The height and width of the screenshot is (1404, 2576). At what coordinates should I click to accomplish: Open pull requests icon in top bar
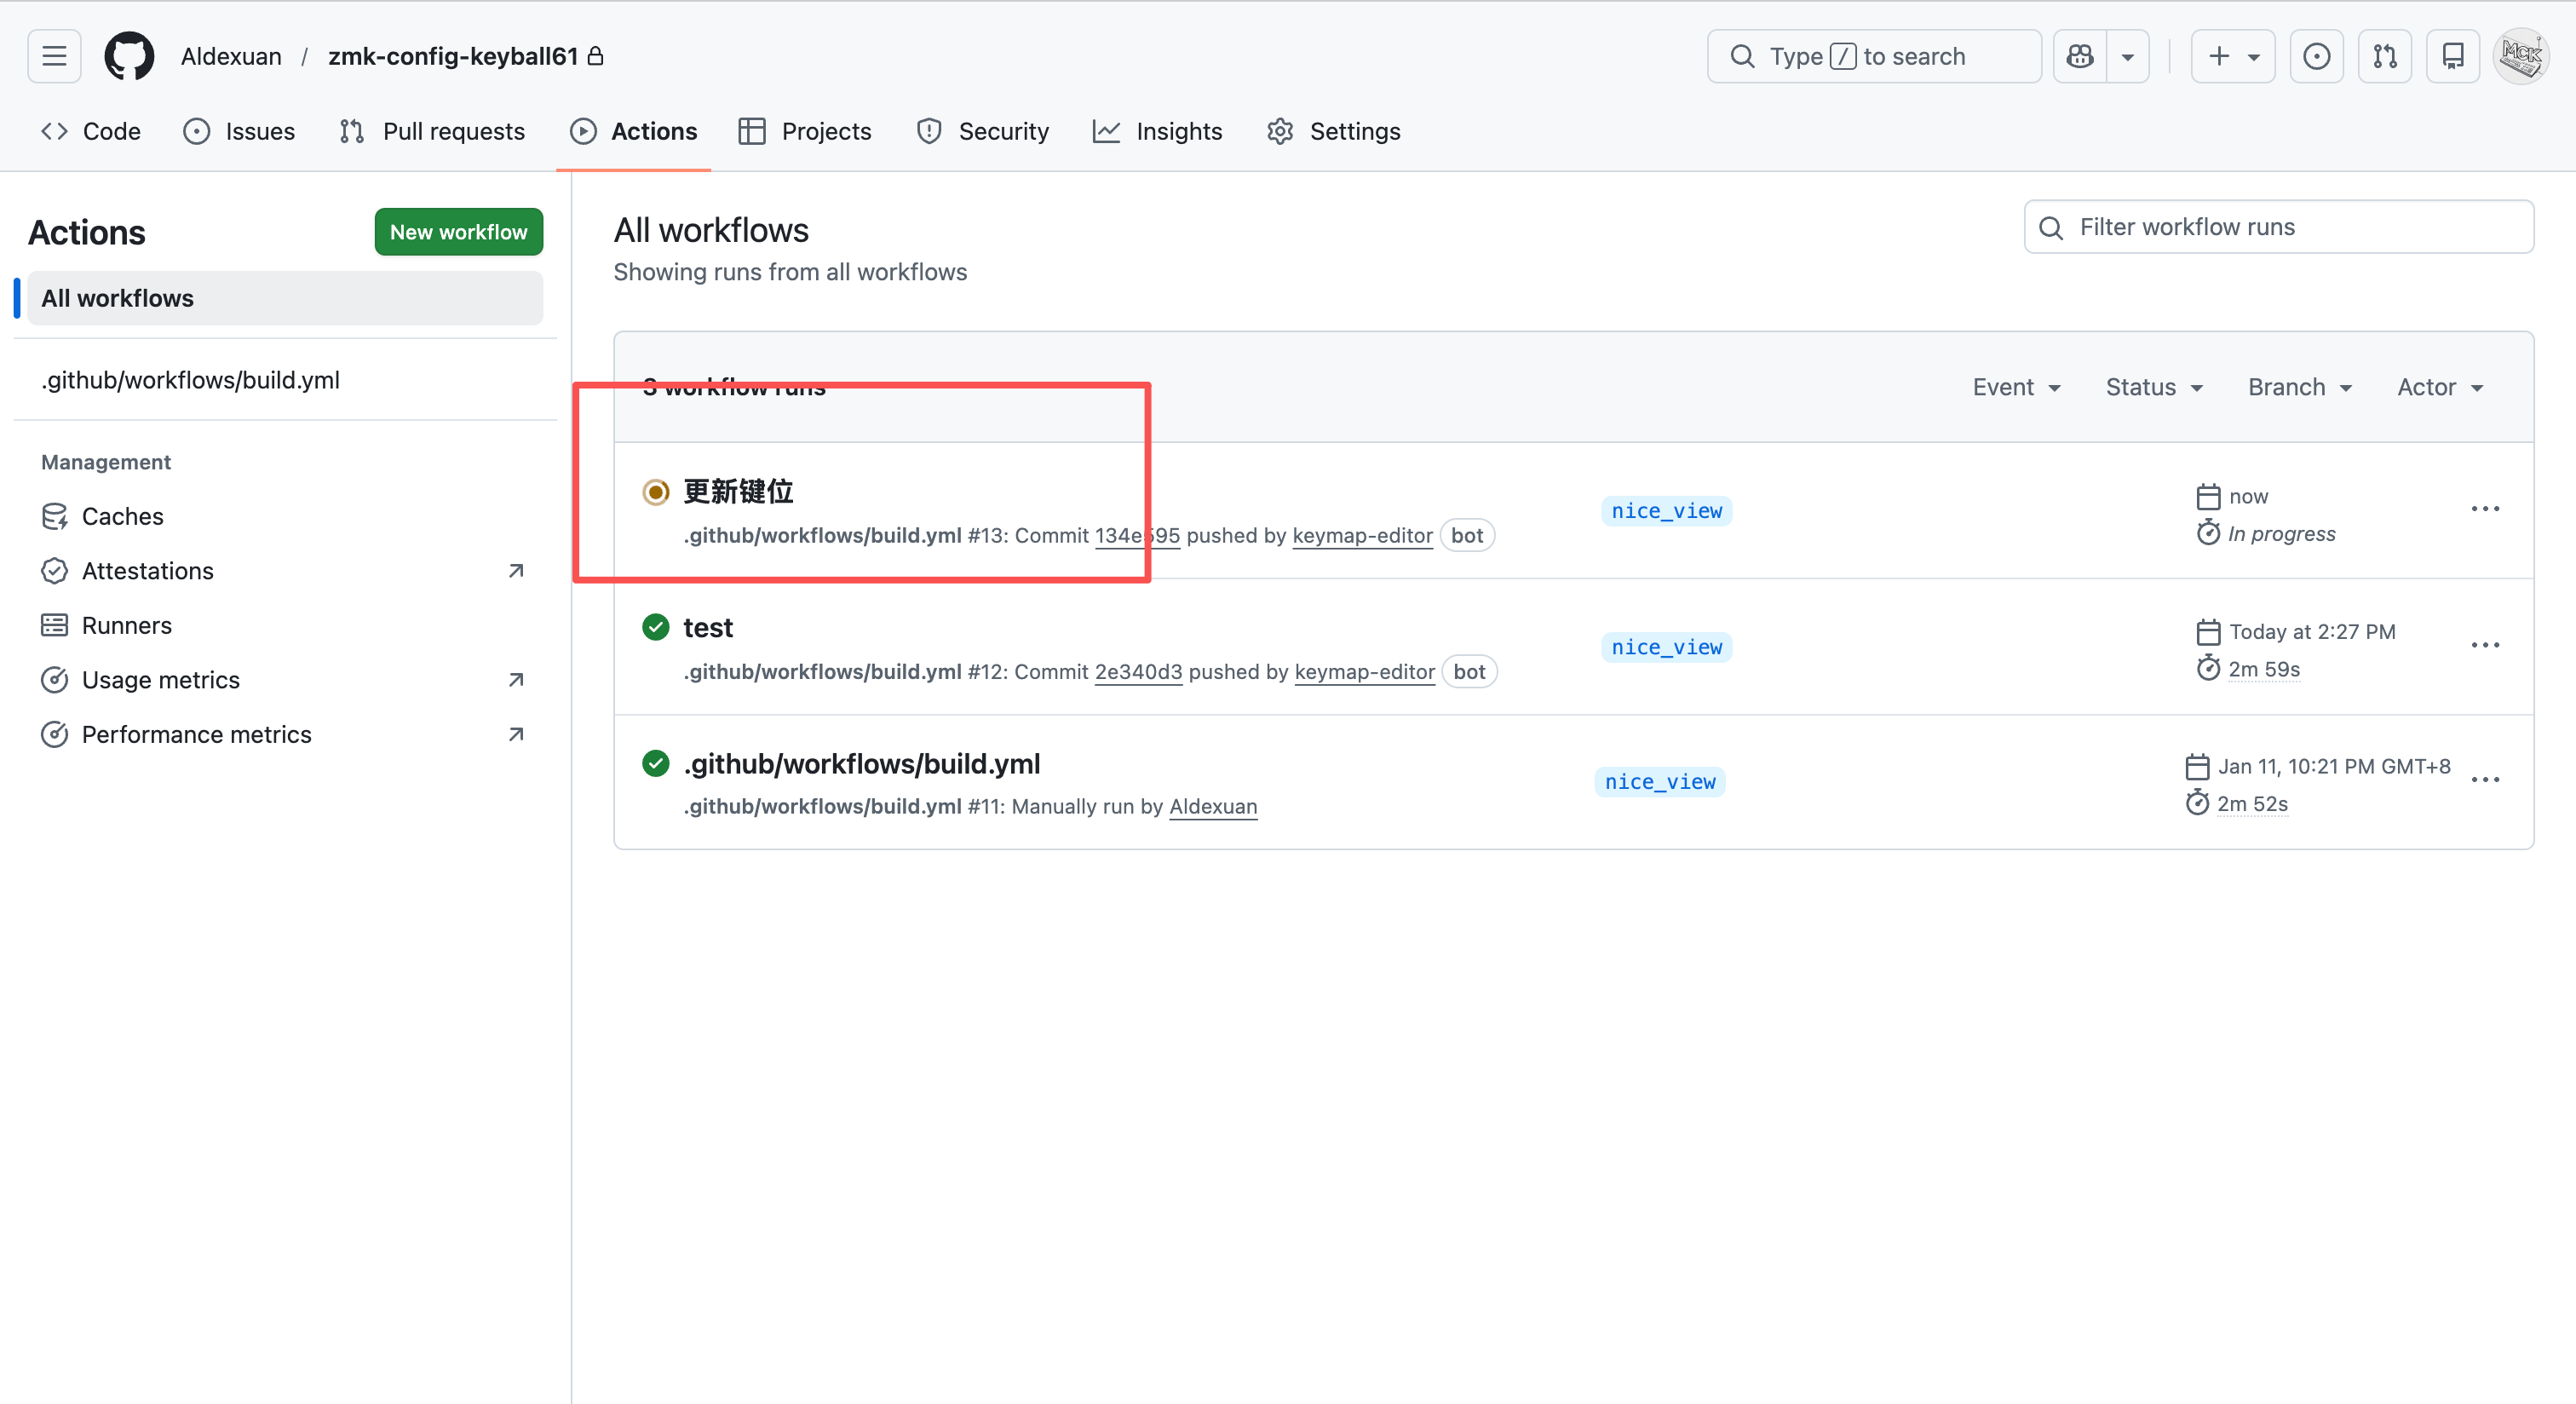(x=2385, y=56)
